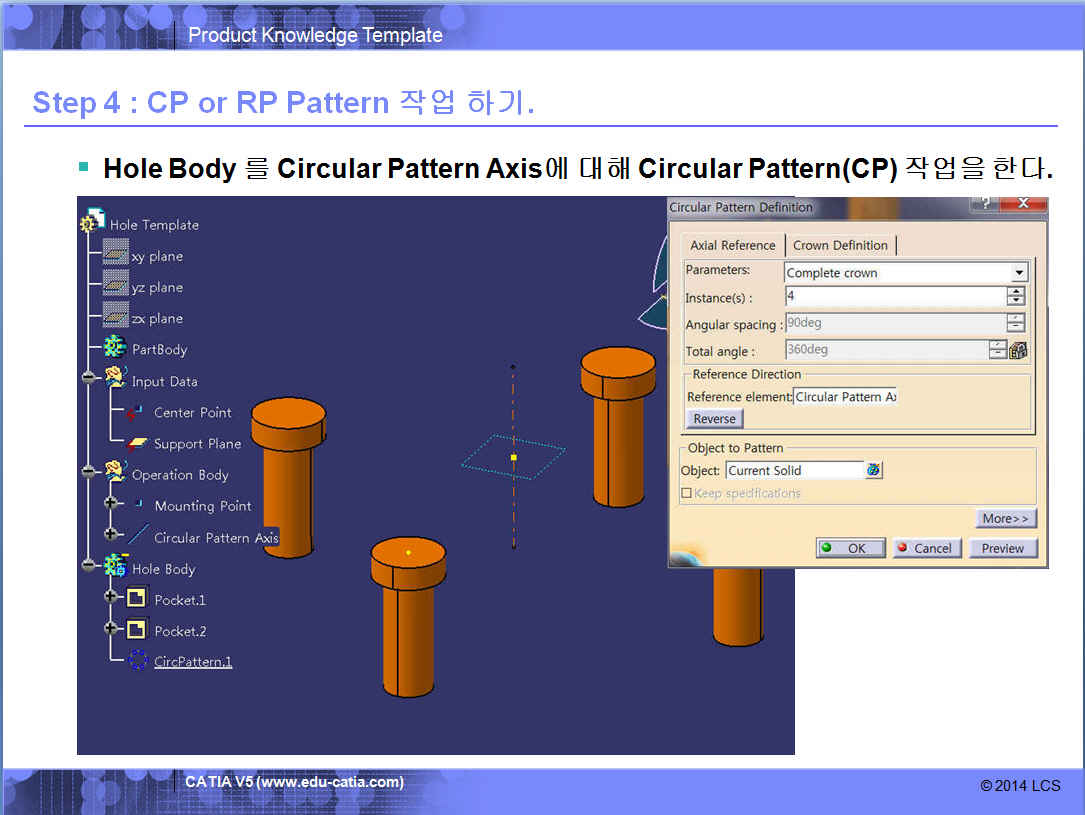Expand the Pocket.2 tree node
1085x815 pixels.
tap(110, 628)
